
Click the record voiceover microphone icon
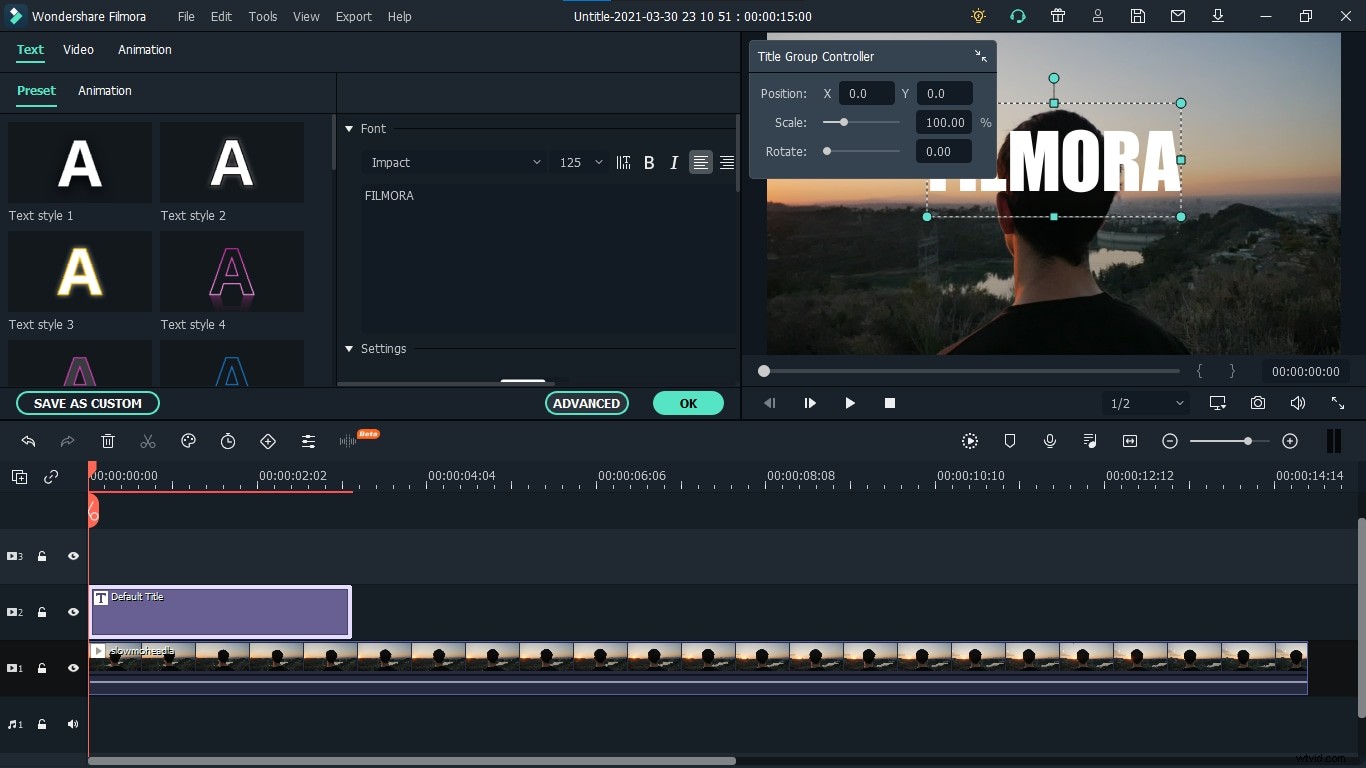pyautogui.click(x=1050, y=441)
